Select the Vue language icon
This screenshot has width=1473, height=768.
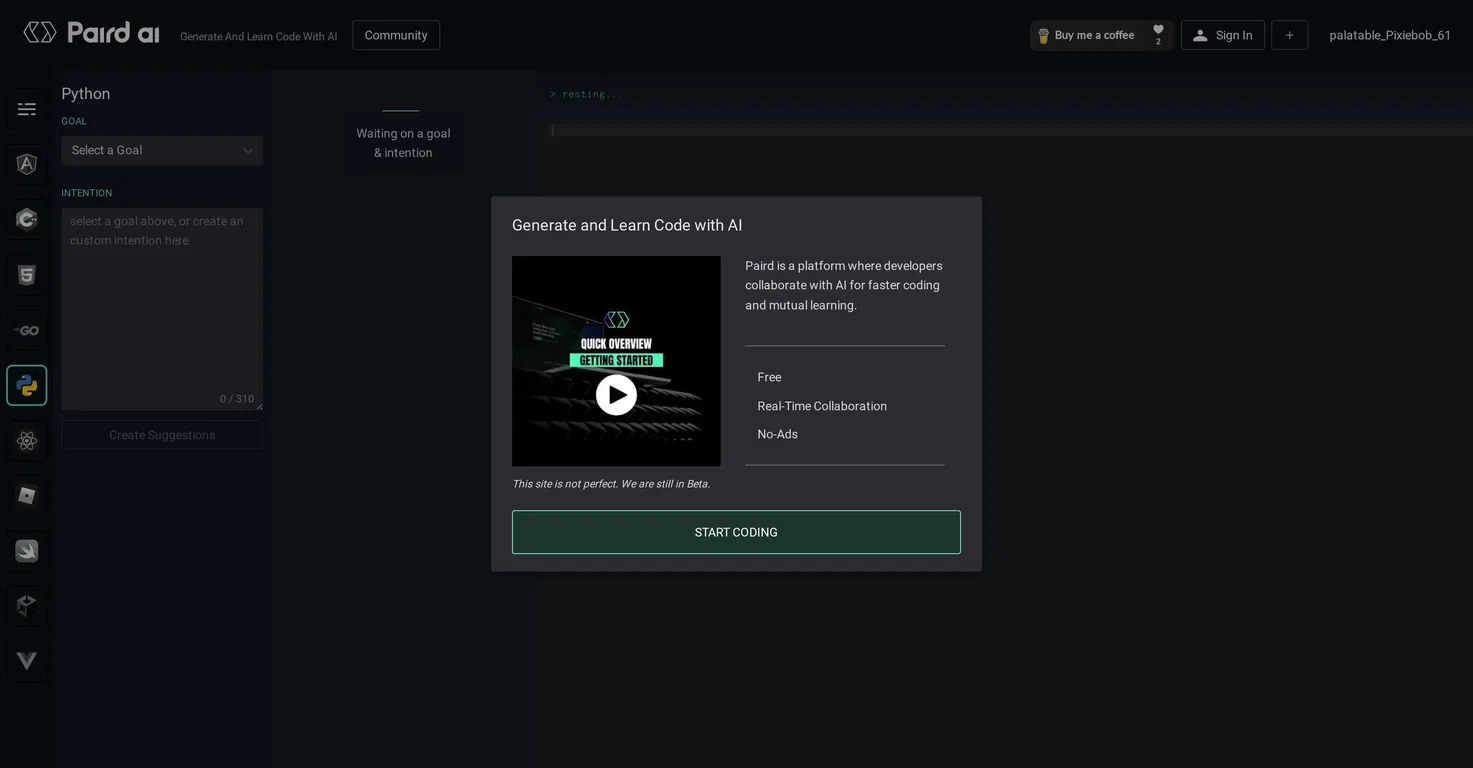(27, 661)
